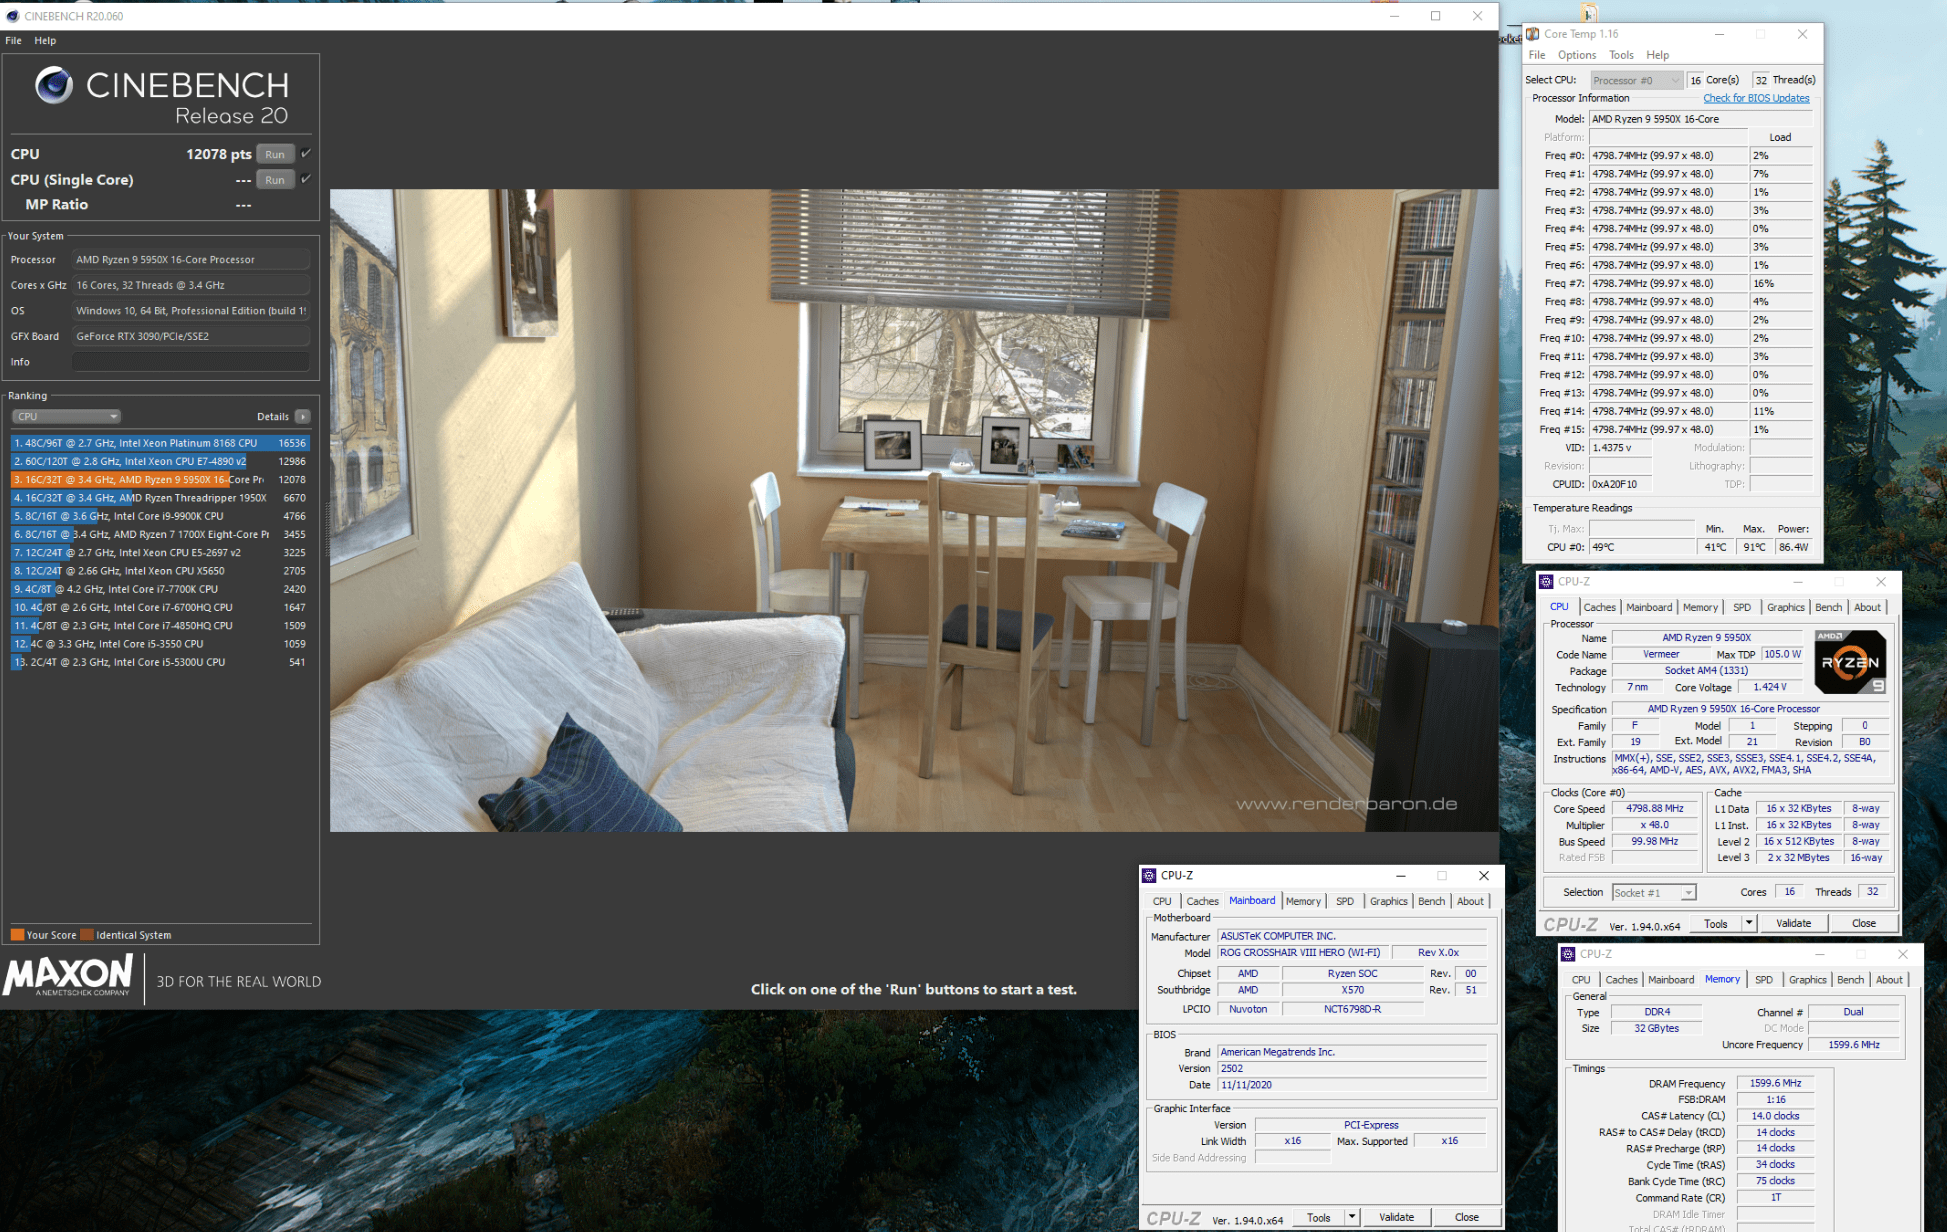Switch to Caches tab in Memory CPU-Z window

tap(1621, 980)
